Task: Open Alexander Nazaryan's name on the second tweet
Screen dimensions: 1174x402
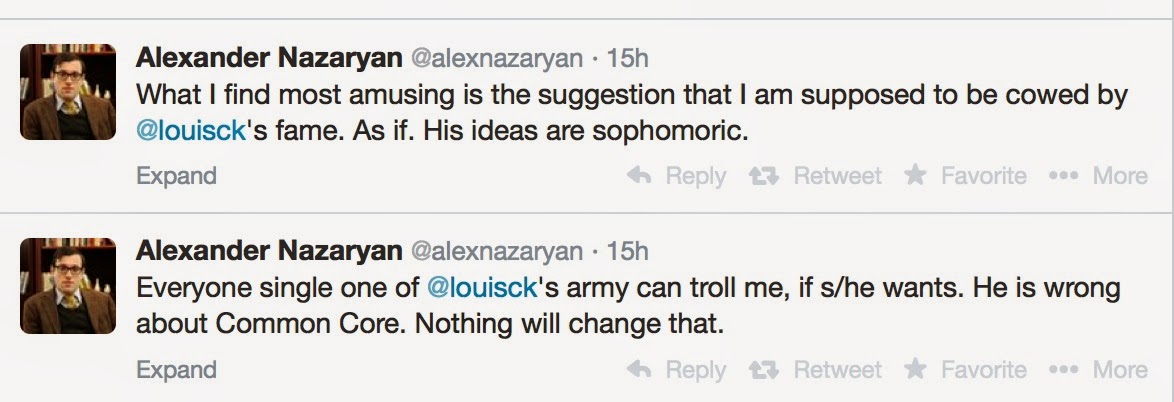Action: tap(268, 250)
